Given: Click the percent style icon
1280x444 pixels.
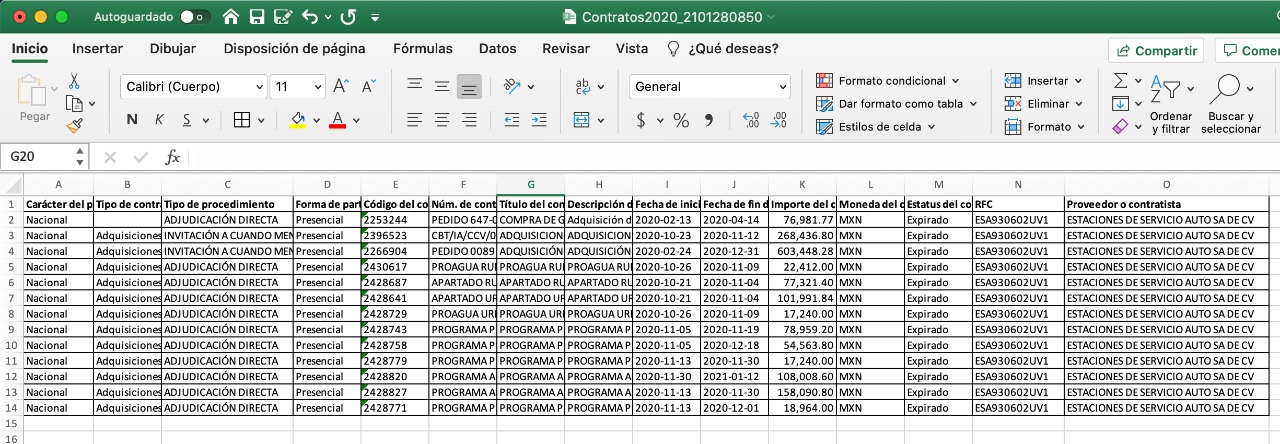Looking at the screenshot, I should point(681,120).
